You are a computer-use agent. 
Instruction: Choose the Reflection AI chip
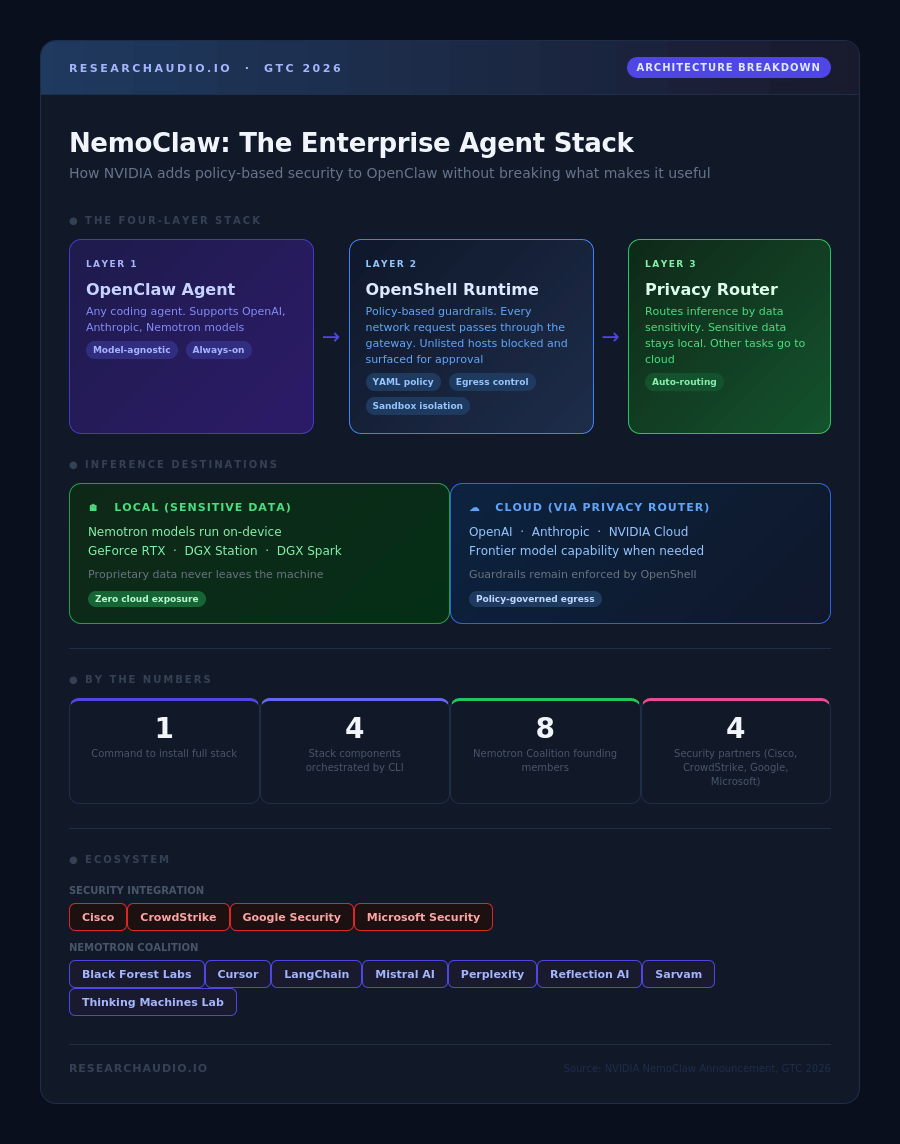coord(589,974)
